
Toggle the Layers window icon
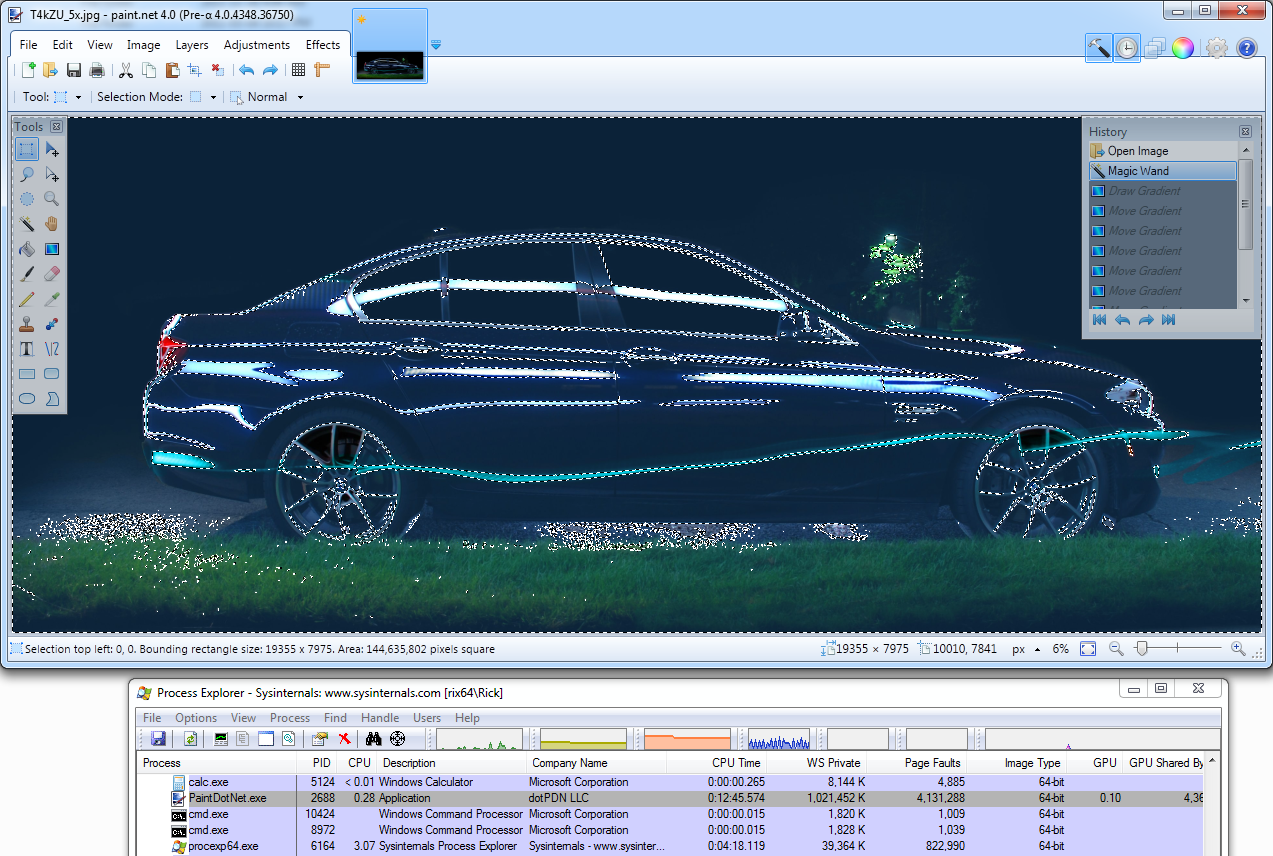pos(1155,47)
